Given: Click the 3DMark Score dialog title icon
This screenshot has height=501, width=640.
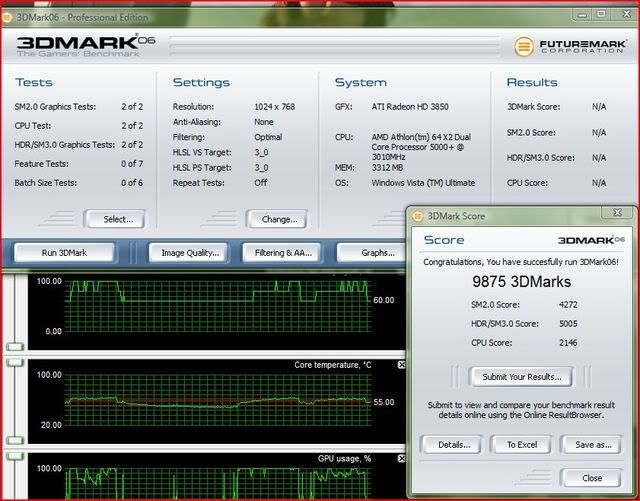Looking at the screenshot, I should tap(414, 213).
